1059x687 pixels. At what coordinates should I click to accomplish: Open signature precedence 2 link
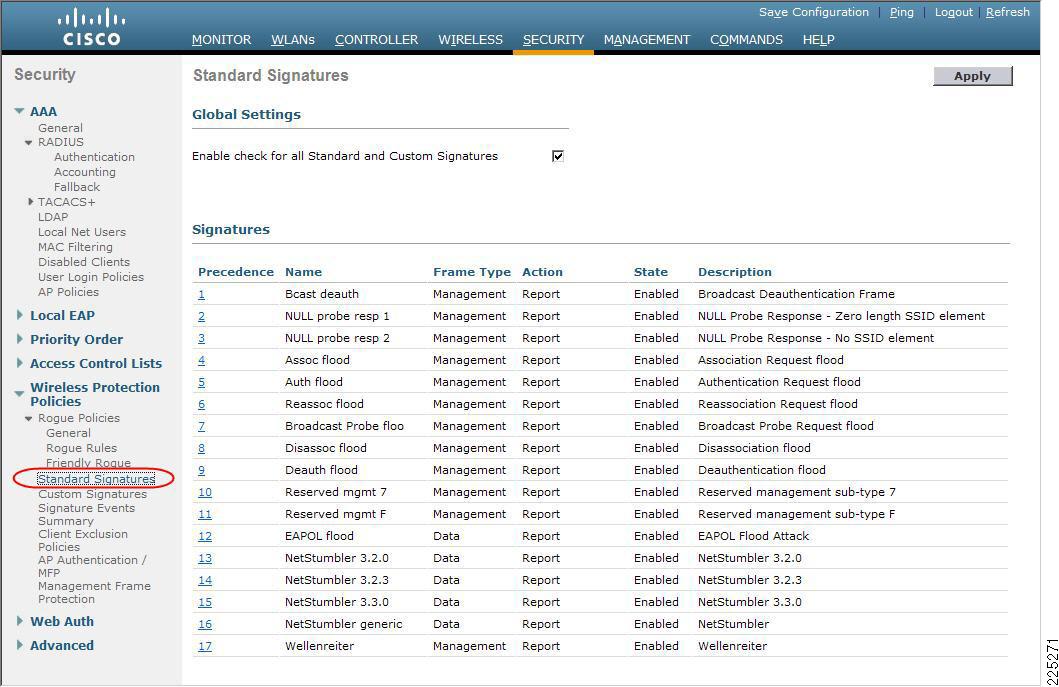pyautogui.click(x=201, y=316)
